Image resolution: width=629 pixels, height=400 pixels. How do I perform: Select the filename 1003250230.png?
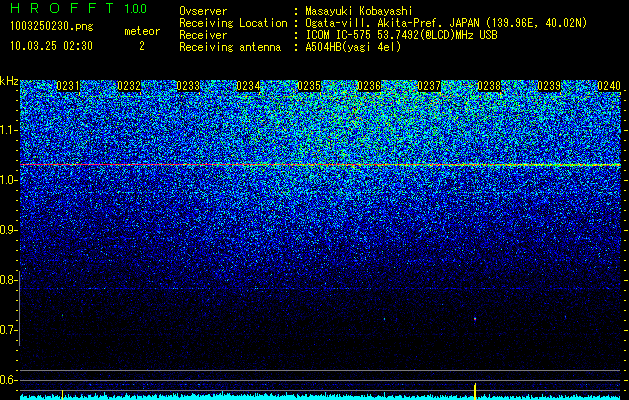coord(51,26)
